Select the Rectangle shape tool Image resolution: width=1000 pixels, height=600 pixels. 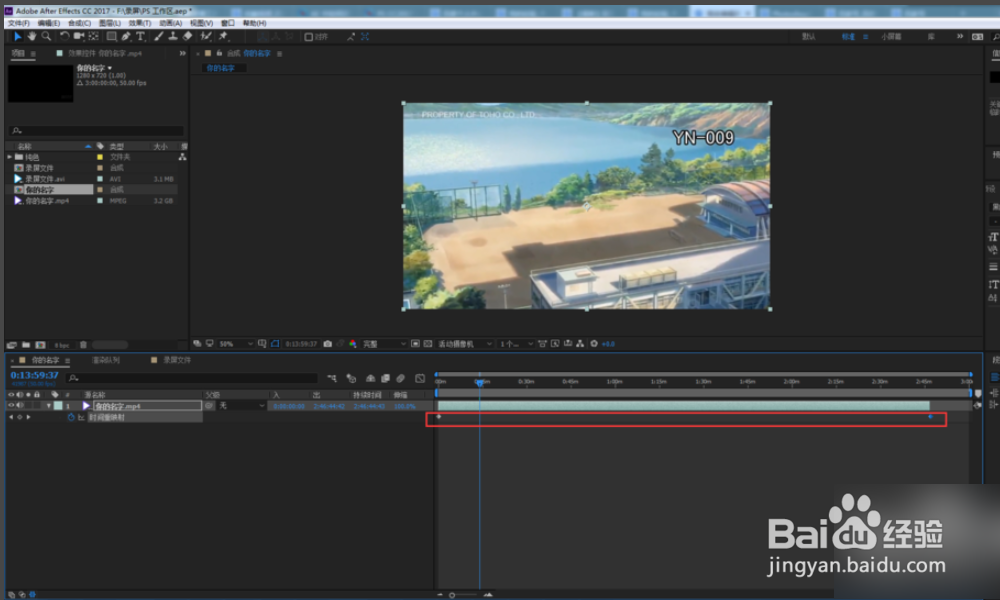click(x=112, y=36)
